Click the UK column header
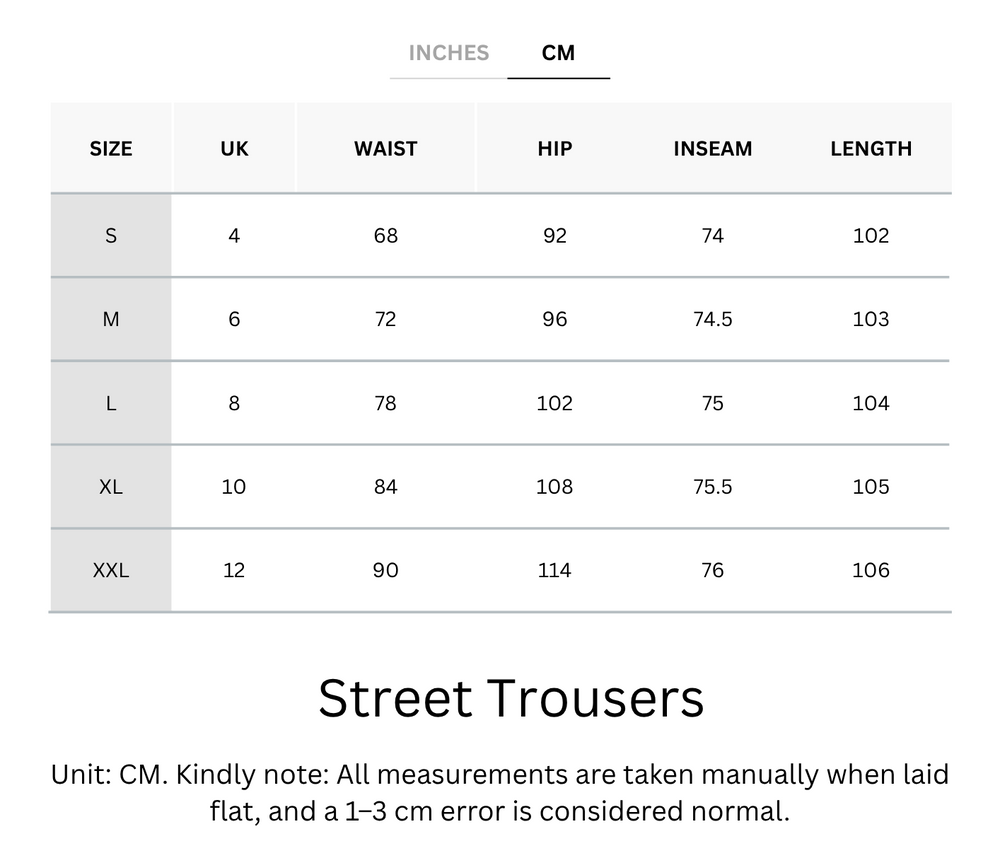 click(234, 148)
